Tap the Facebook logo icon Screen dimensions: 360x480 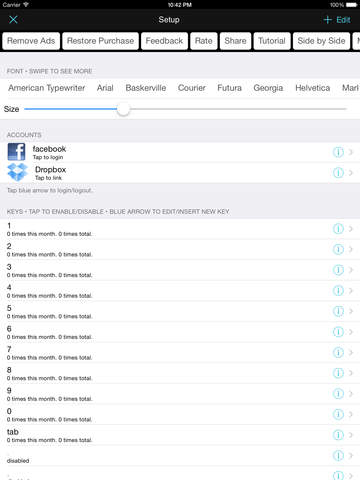click(16, 152)
